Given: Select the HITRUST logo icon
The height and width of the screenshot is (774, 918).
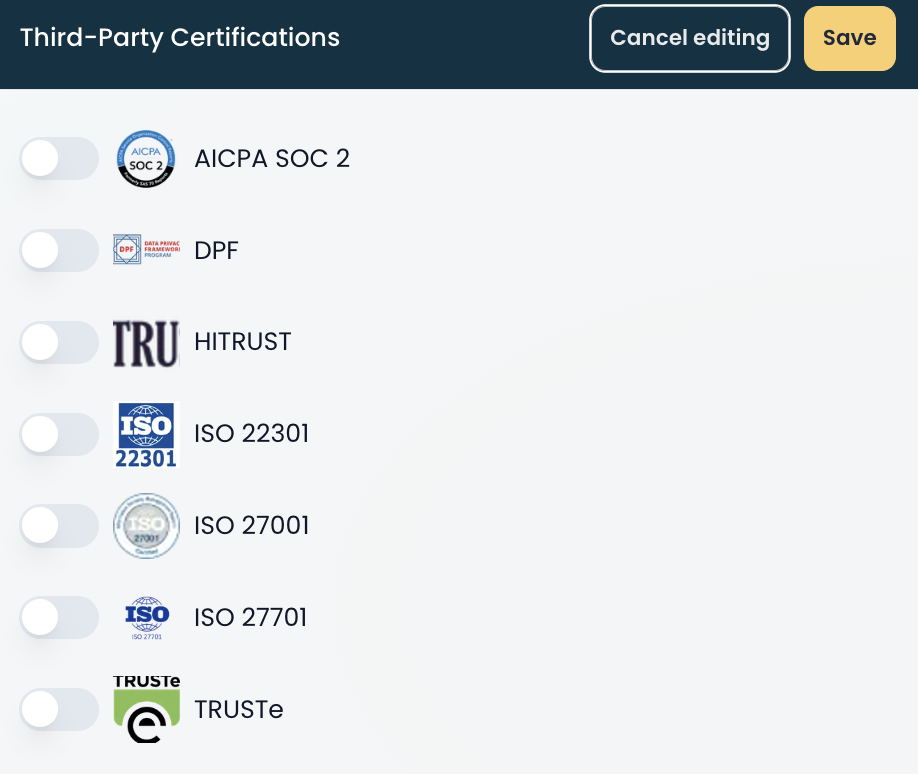Looking at the screenshot, I should [146, 342].
